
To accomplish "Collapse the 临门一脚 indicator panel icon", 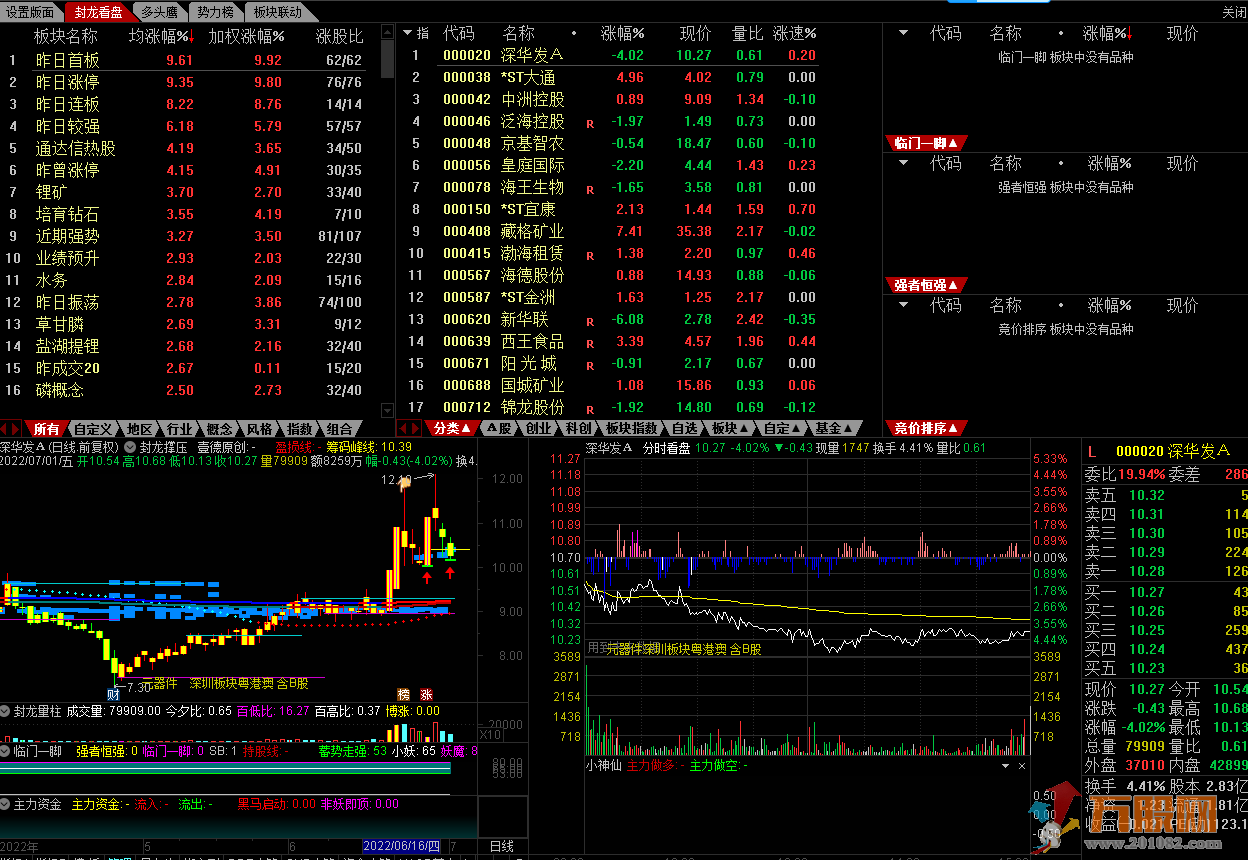I will pos(6,750).
